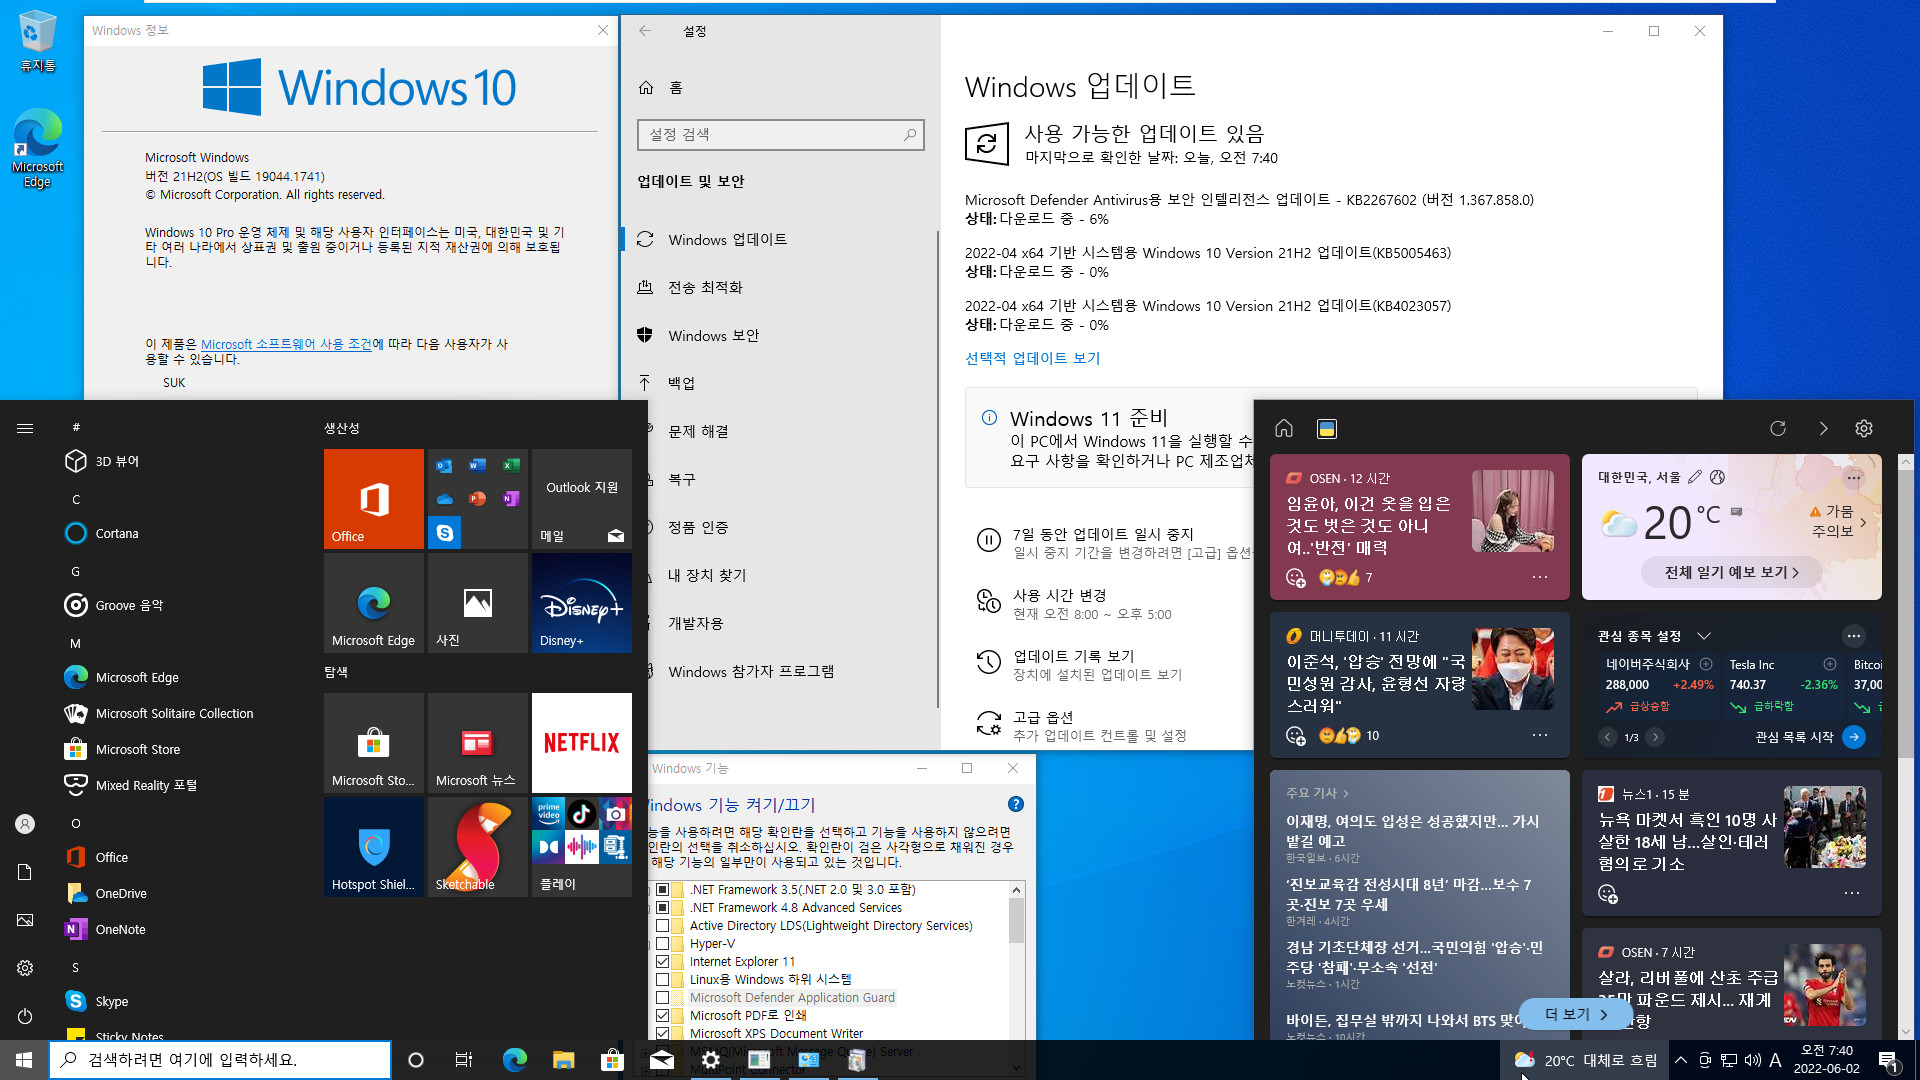Uncheck Internet Explorer 11 checkbox
The image size is (1920, 1080).
click(x=662, y=961)
